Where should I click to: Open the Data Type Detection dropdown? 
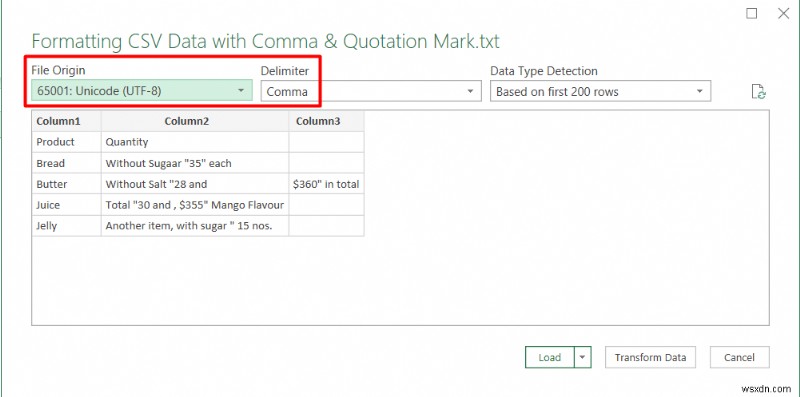point(601,91)
